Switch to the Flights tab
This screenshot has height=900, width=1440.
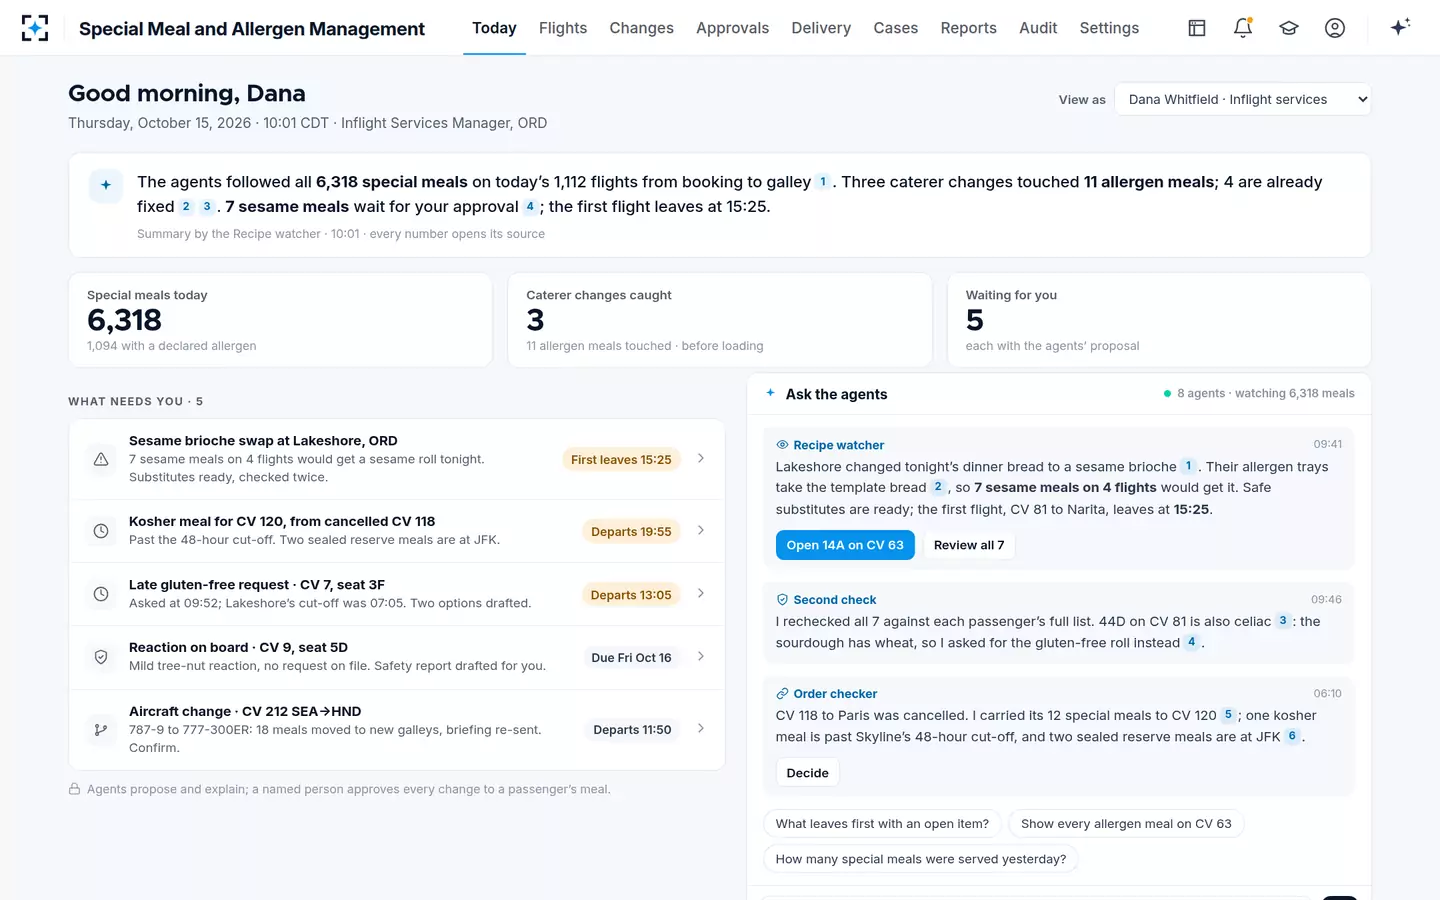[563, 28]
